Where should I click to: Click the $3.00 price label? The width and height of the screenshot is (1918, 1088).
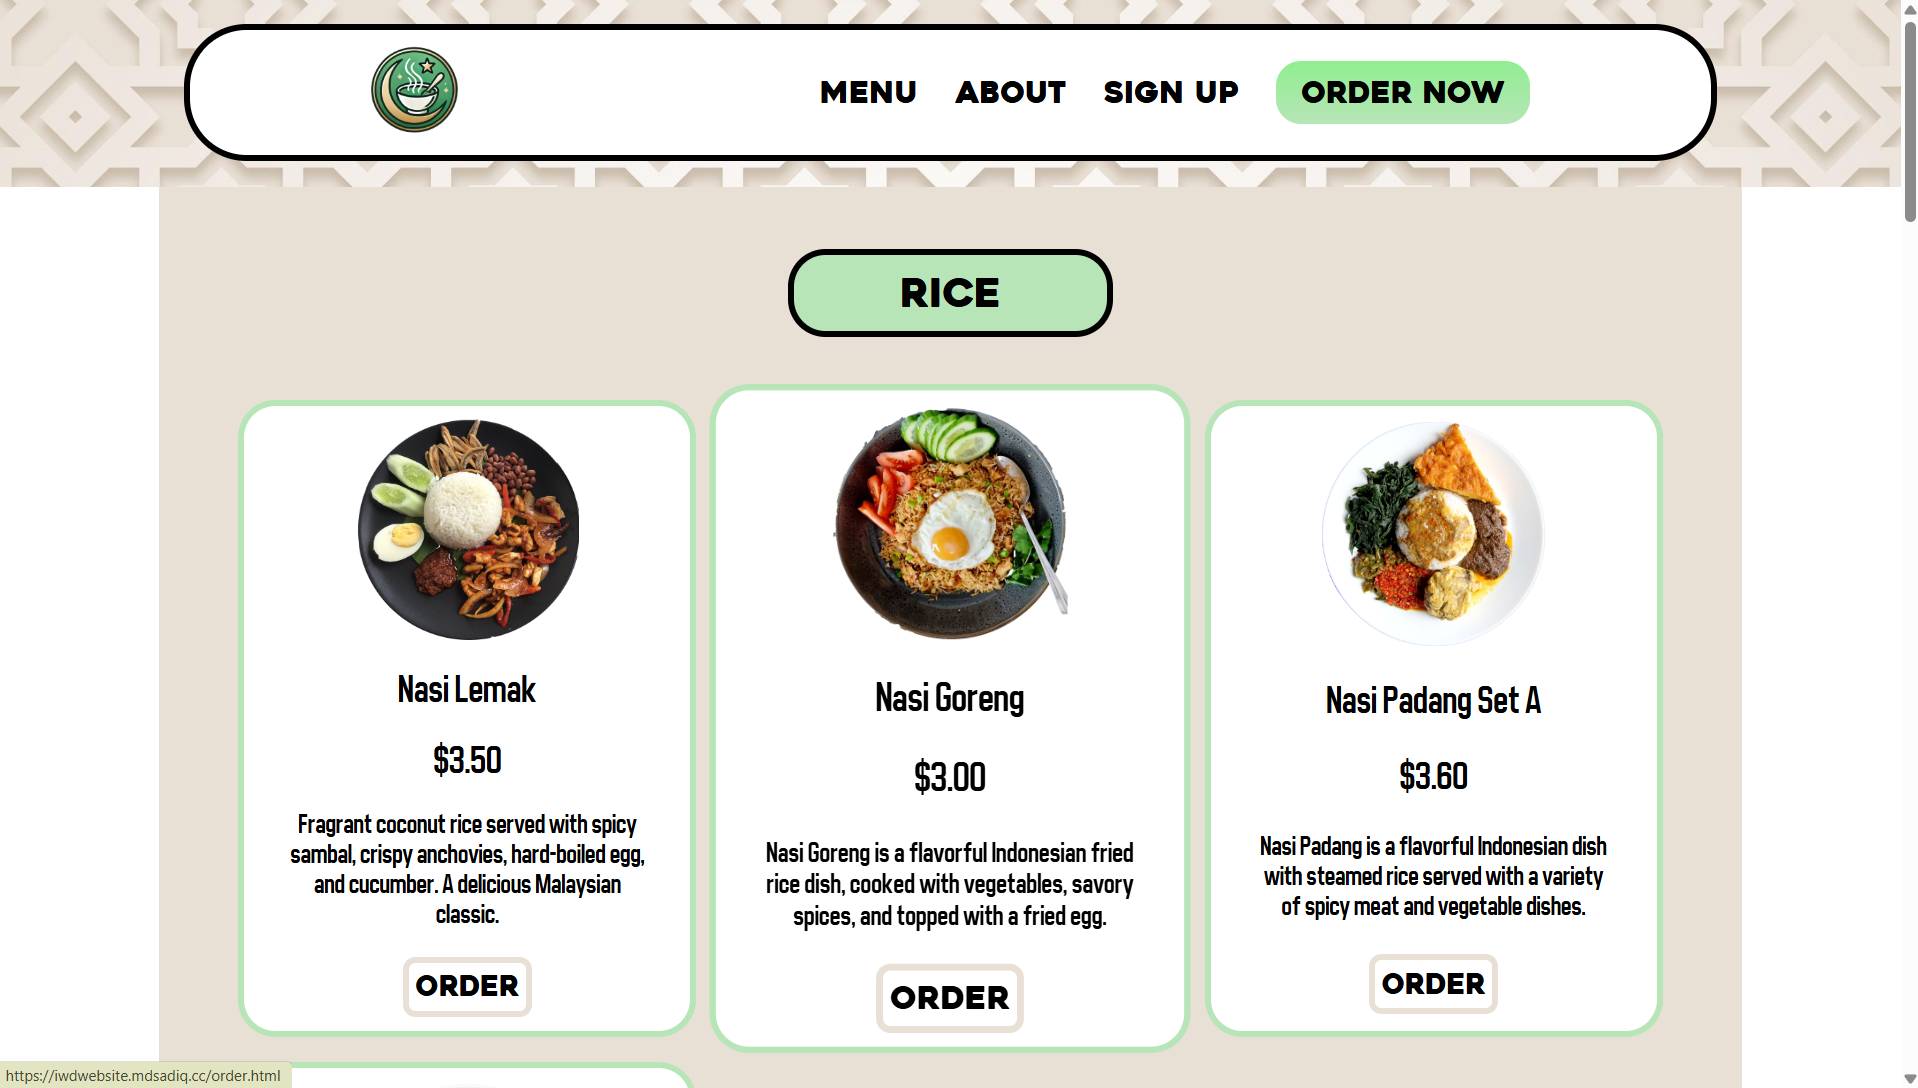click(x=950, y=777)
